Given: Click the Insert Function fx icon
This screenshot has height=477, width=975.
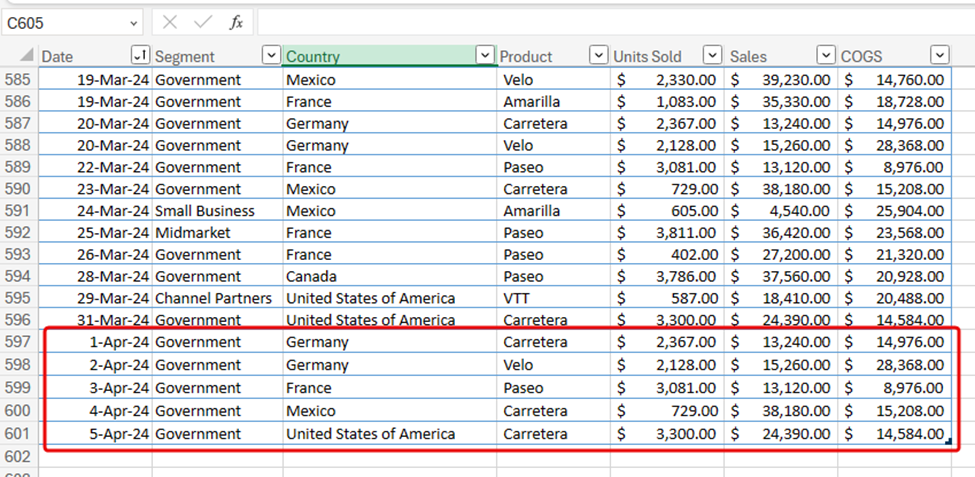Looking at the screenshot, I should click(236, 22).
